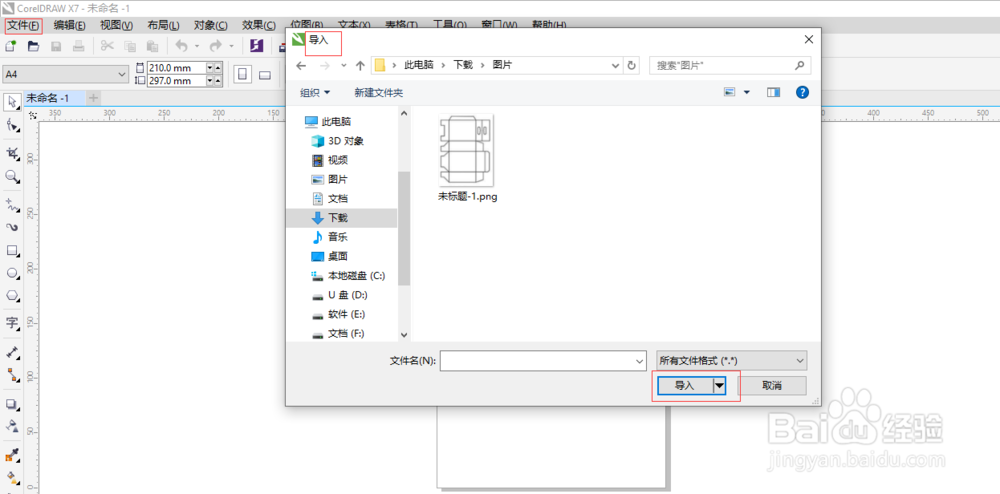This screenshot has width=1000, height=494.
Task: Open the 编辑(E) menu
Action: coord(70,25)
